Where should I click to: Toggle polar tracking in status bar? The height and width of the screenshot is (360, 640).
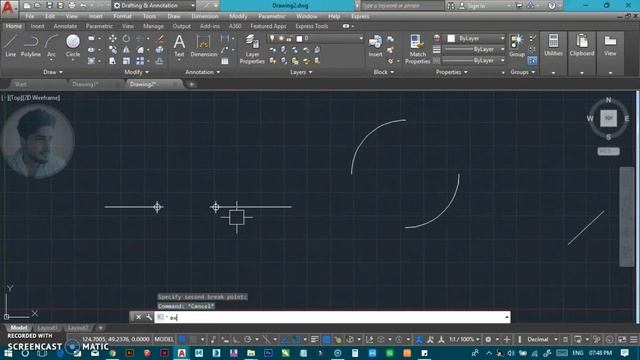click(248, 339)
